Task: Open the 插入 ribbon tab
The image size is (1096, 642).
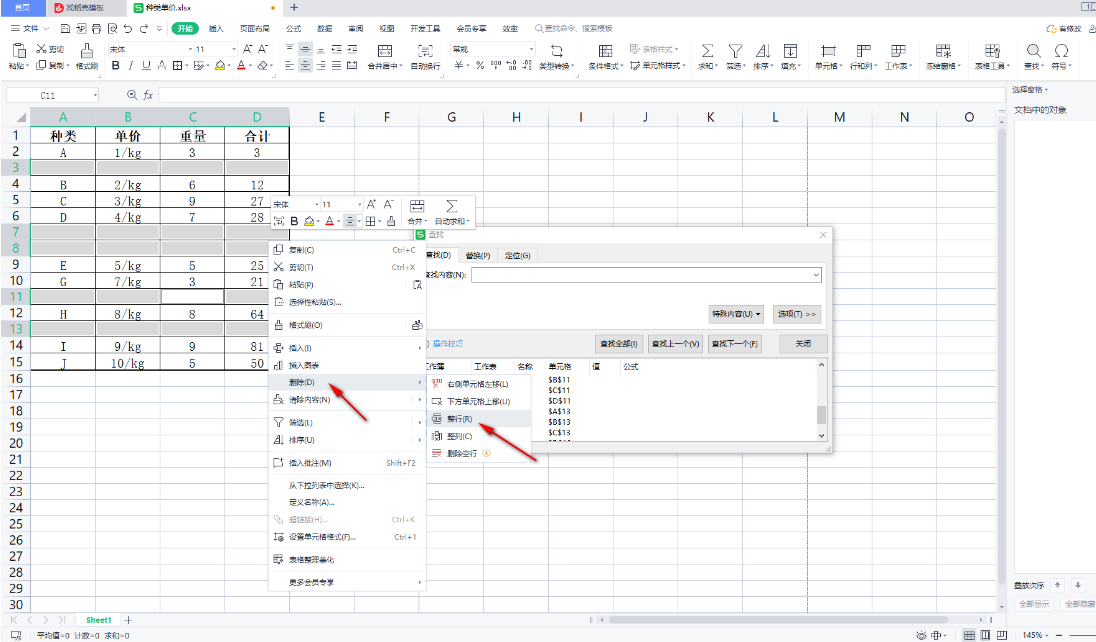Action: tap(216, 29)
